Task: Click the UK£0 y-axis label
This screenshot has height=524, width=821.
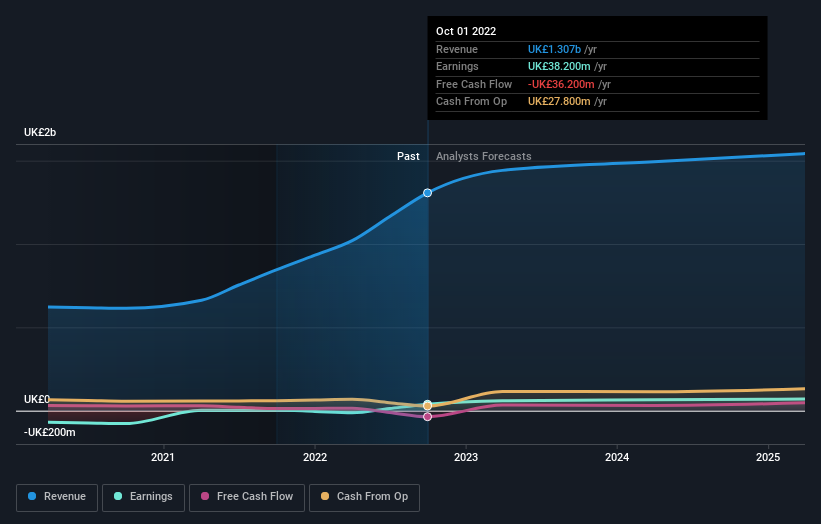Action: coord(37,399)
